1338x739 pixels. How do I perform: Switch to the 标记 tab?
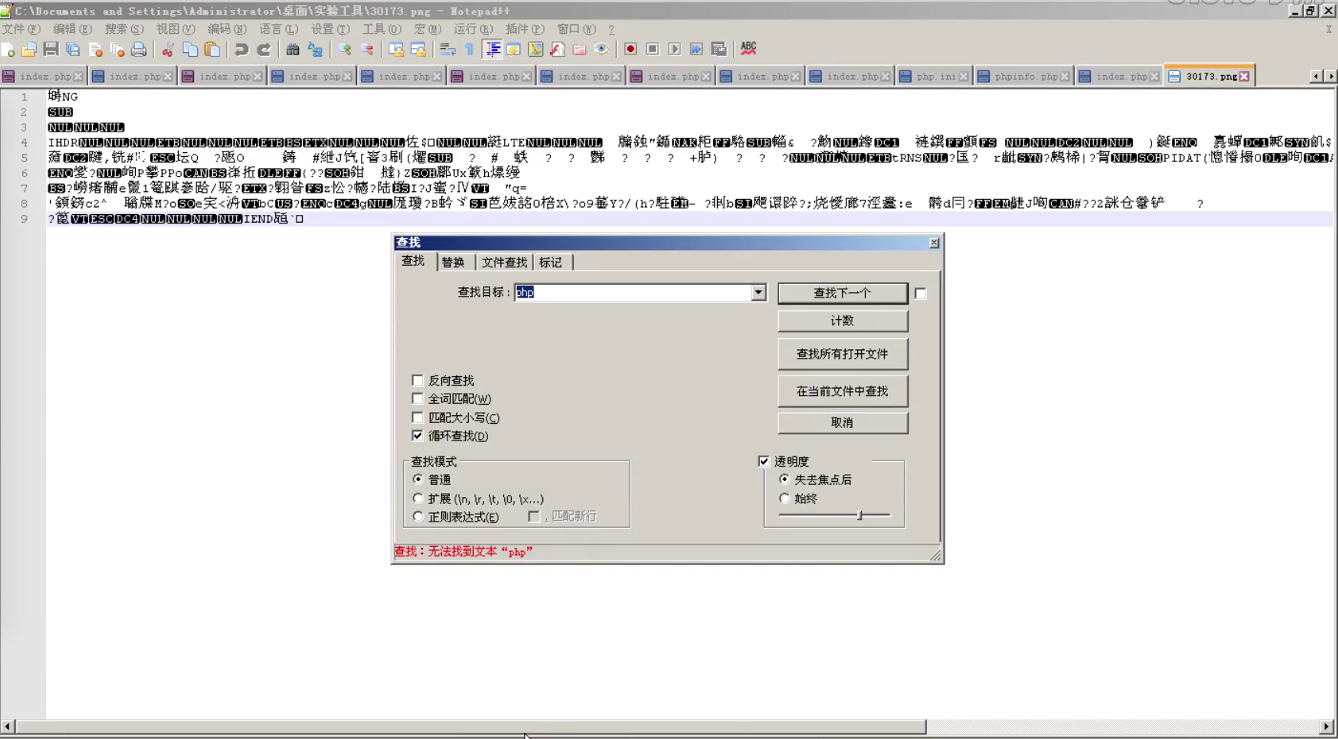551,263
